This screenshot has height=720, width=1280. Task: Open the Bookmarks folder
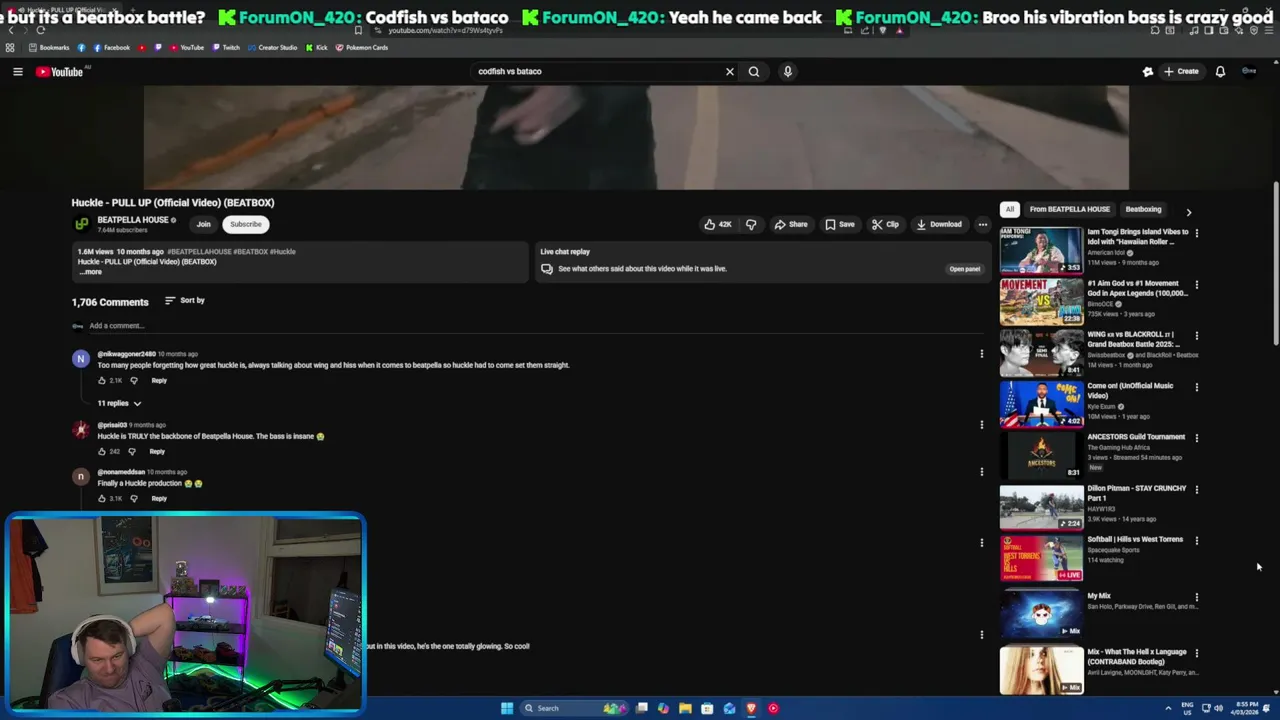click(x=51, y=47)
